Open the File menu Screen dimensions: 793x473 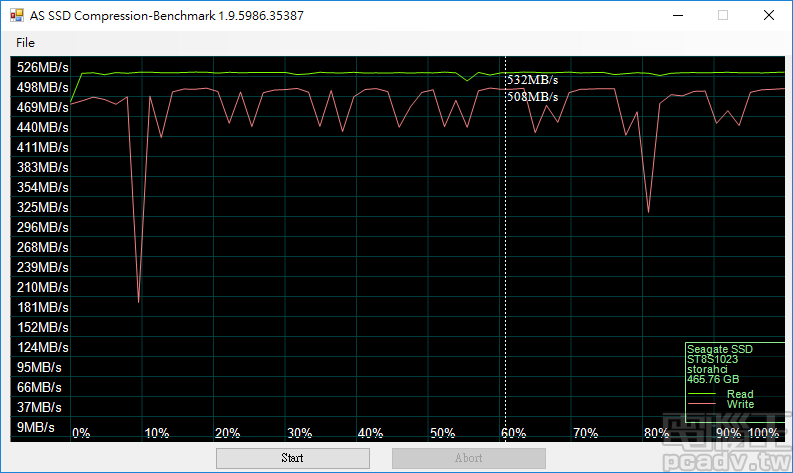(25, 43)
